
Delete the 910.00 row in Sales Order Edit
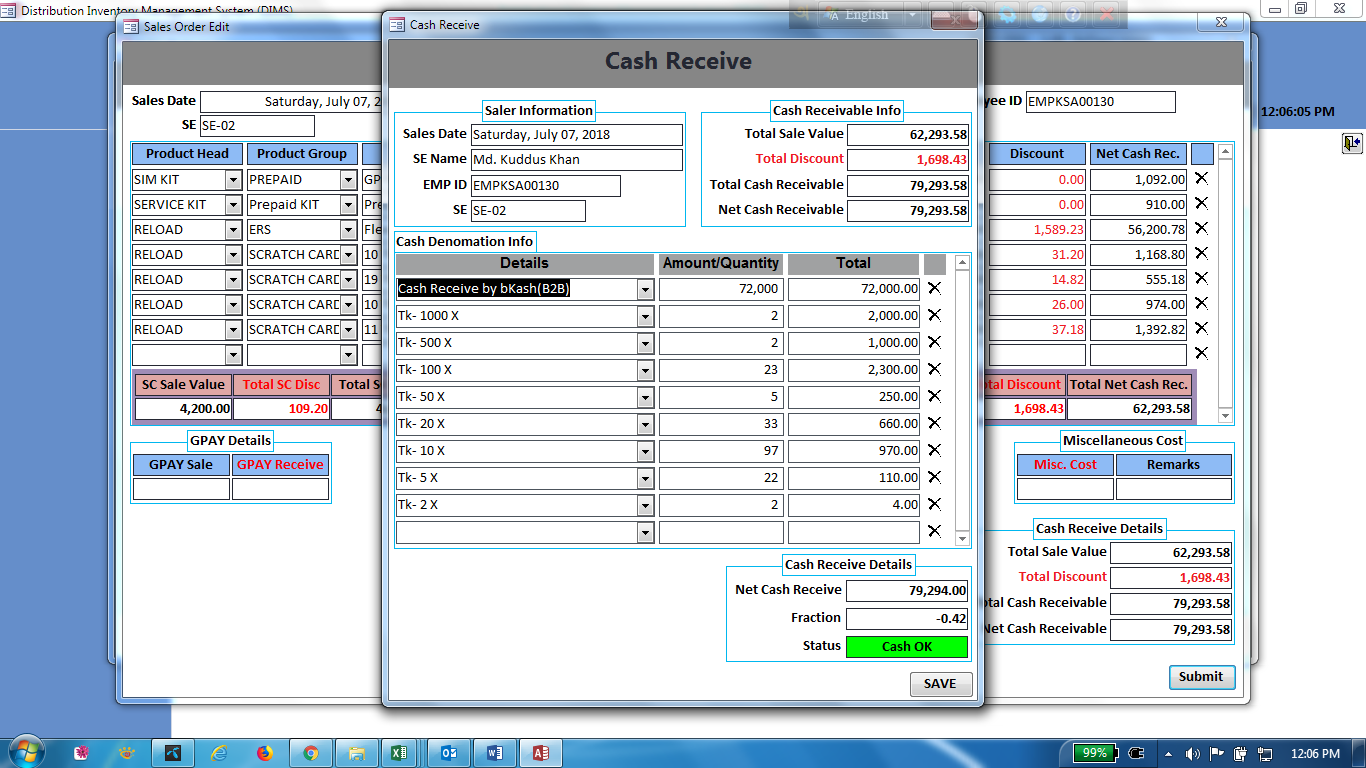1201,204
